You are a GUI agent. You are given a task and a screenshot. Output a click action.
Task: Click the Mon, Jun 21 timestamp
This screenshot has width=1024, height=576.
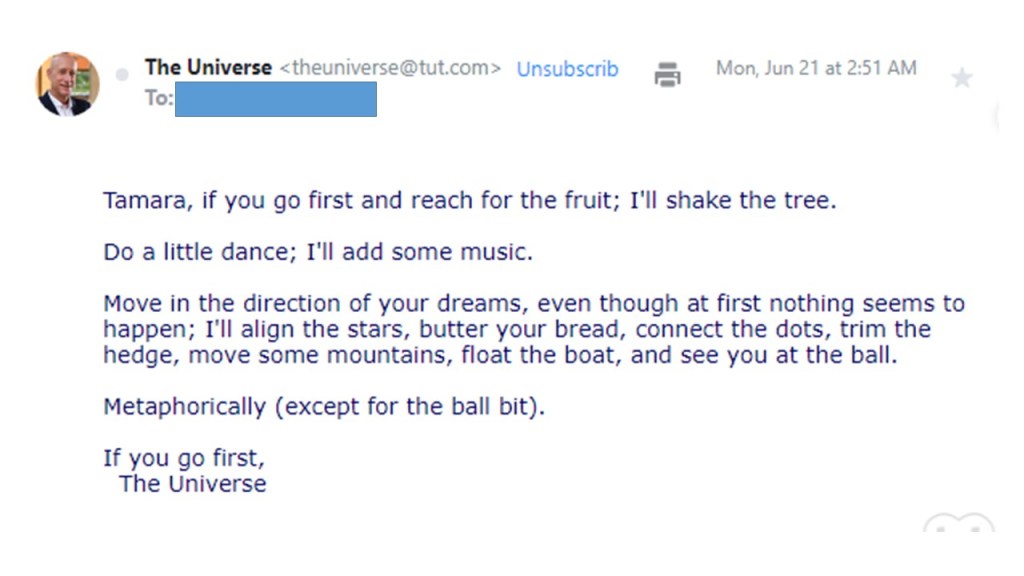pos(816,68)
